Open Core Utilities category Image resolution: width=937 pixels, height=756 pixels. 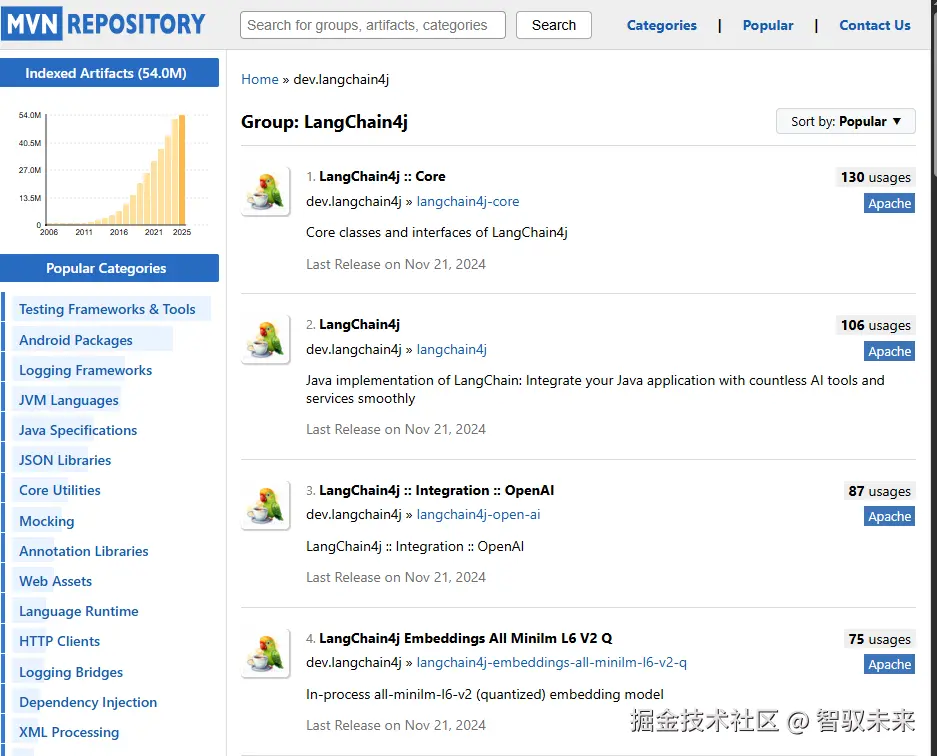coord(60,490)
